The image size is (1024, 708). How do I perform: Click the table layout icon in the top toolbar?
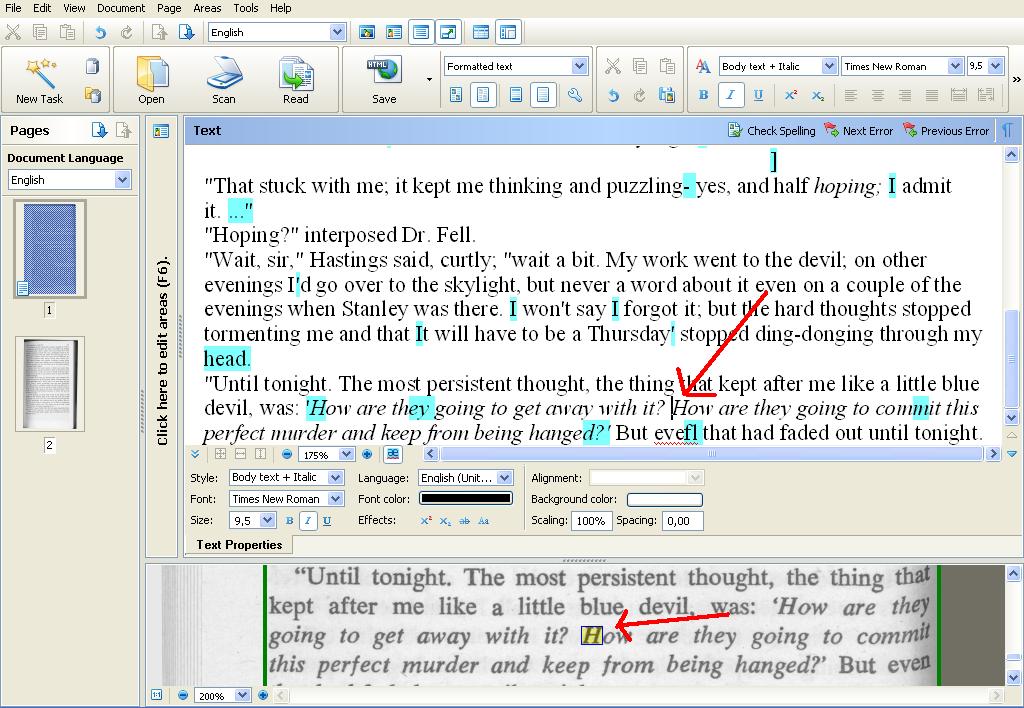click(481, 32)
